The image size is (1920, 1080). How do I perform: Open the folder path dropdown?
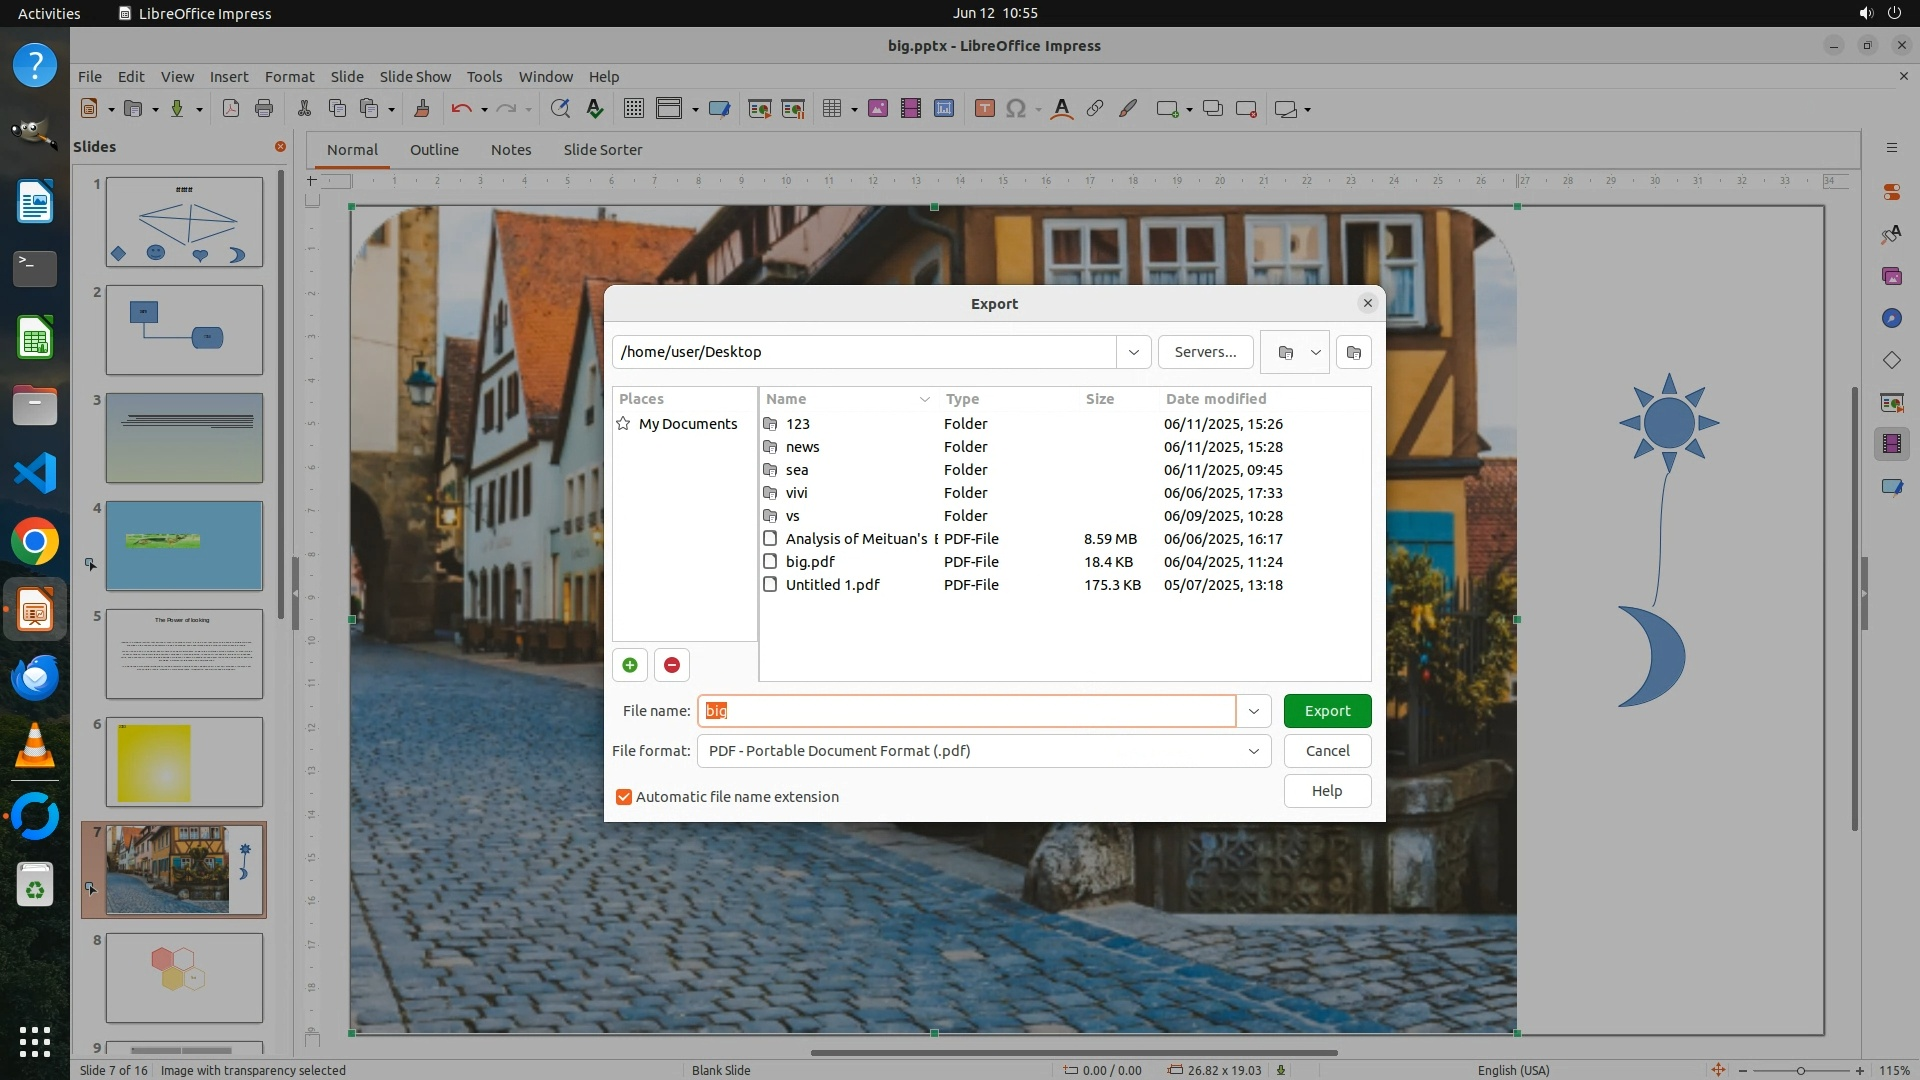pos(1133,352)
